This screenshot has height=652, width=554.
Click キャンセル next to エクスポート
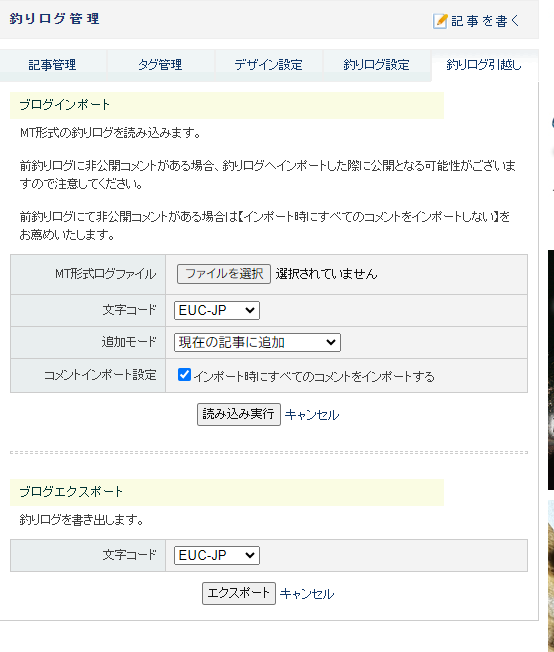pos(307,594)
